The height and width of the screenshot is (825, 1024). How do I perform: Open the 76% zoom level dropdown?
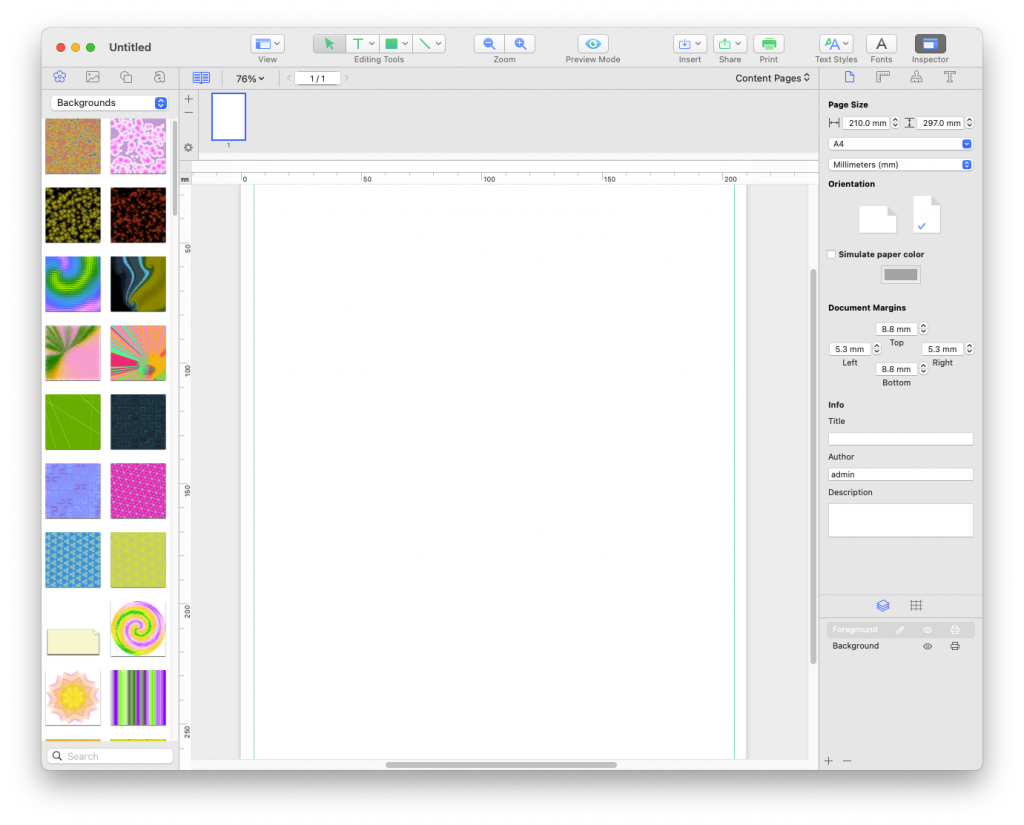pos(250,78)
